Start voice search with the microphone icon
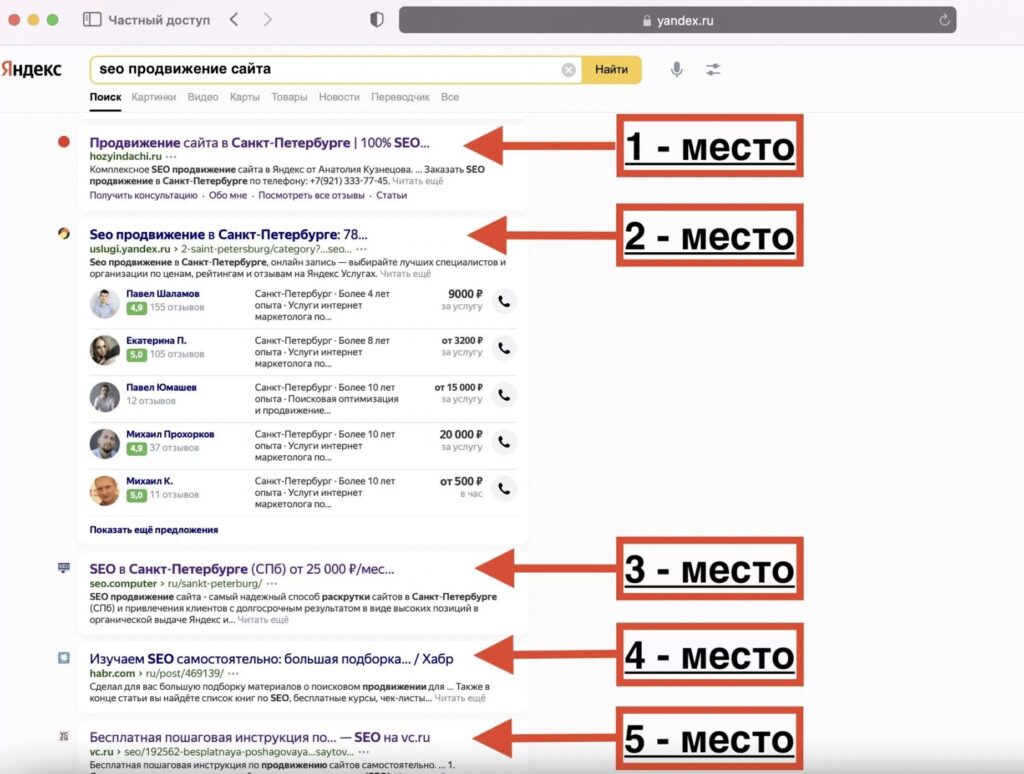The width and height of the screenshot is (1024, 774). pos(677,69)
